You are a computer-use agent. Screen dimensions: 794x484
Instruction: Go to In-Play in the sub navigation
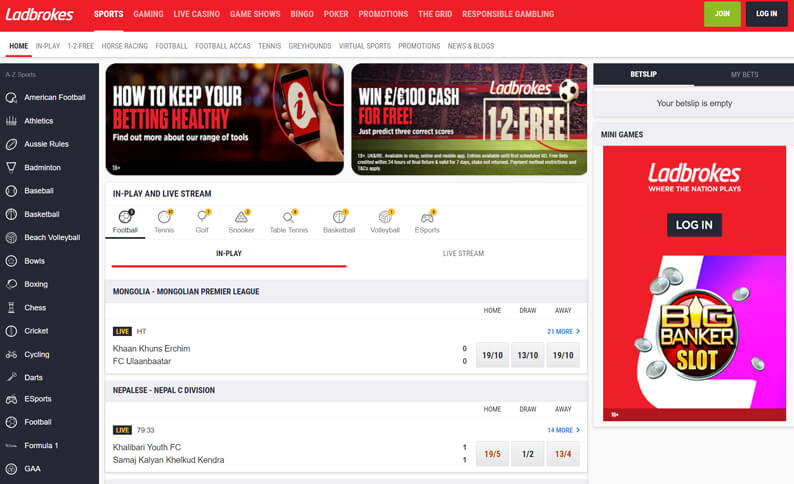coord(48,46)
